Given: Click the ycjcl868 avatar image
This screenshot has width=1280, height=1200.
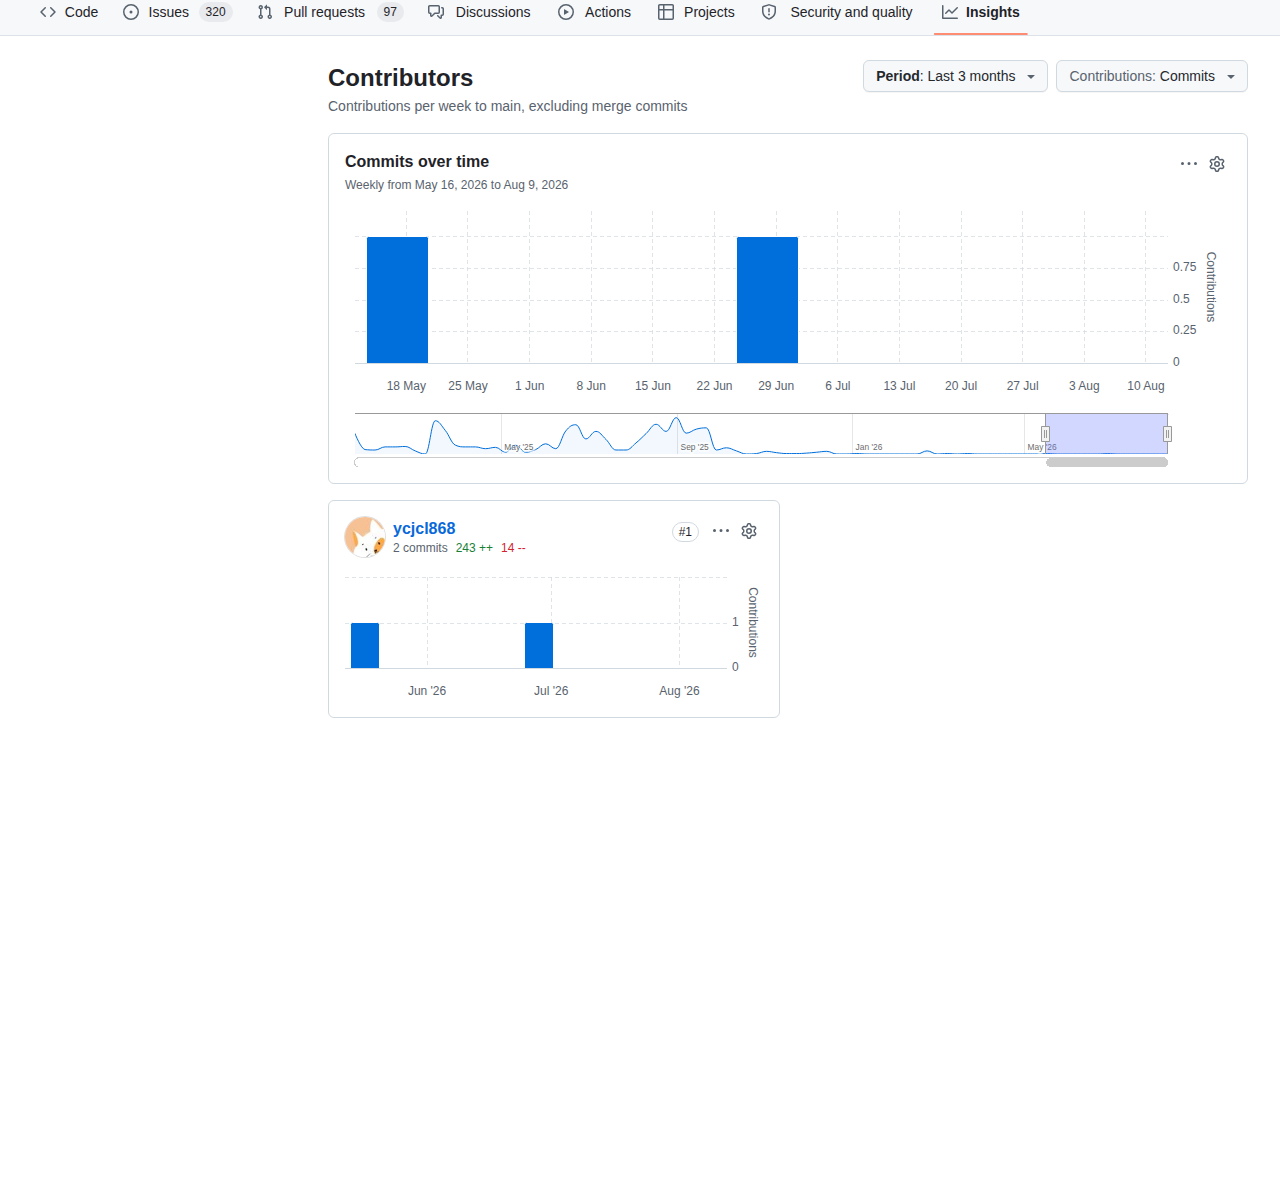Looking at the screenshot, I should pos(365,537).
